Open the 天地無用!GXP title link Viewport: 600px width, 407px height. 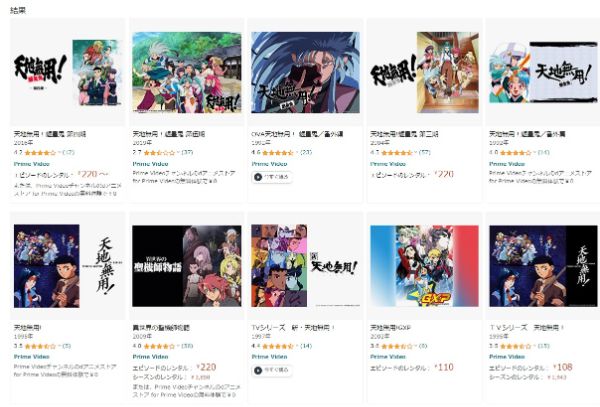[390, 328]
